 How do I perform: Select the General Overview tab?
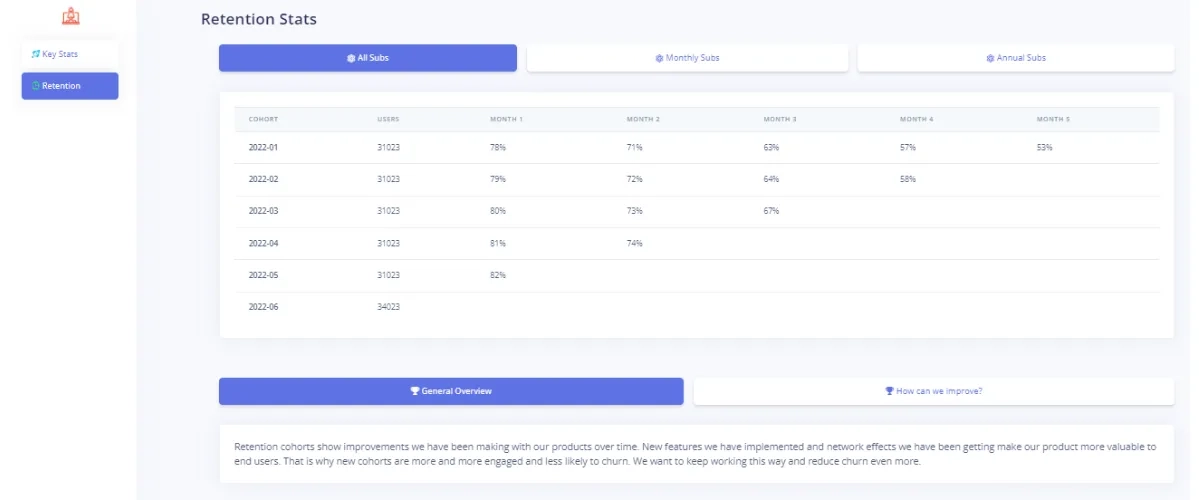451,391
